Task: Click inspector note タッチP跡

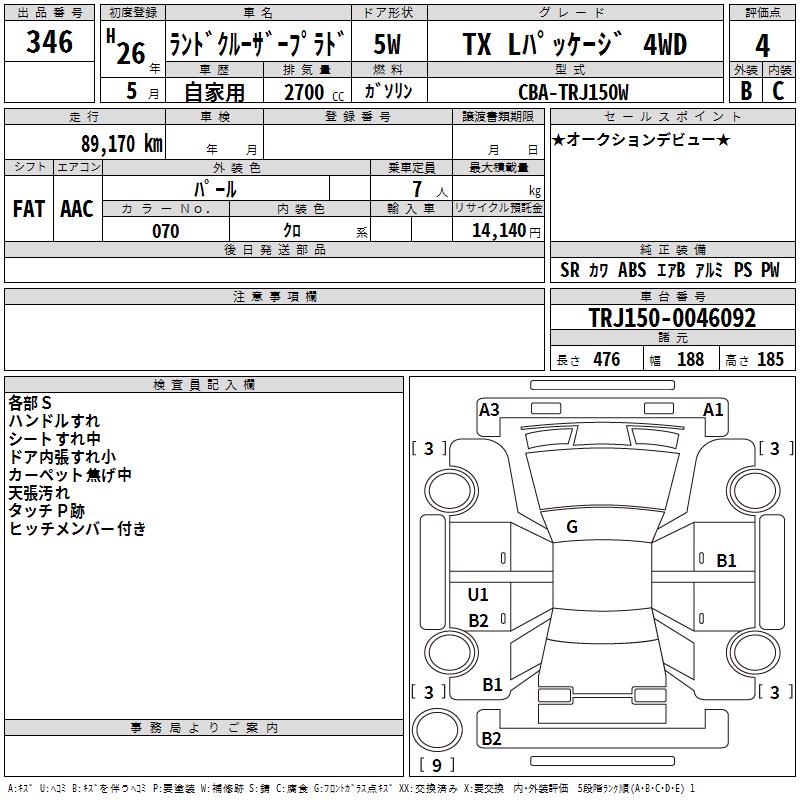Action: pyautogui.click(x=46, y=510)
